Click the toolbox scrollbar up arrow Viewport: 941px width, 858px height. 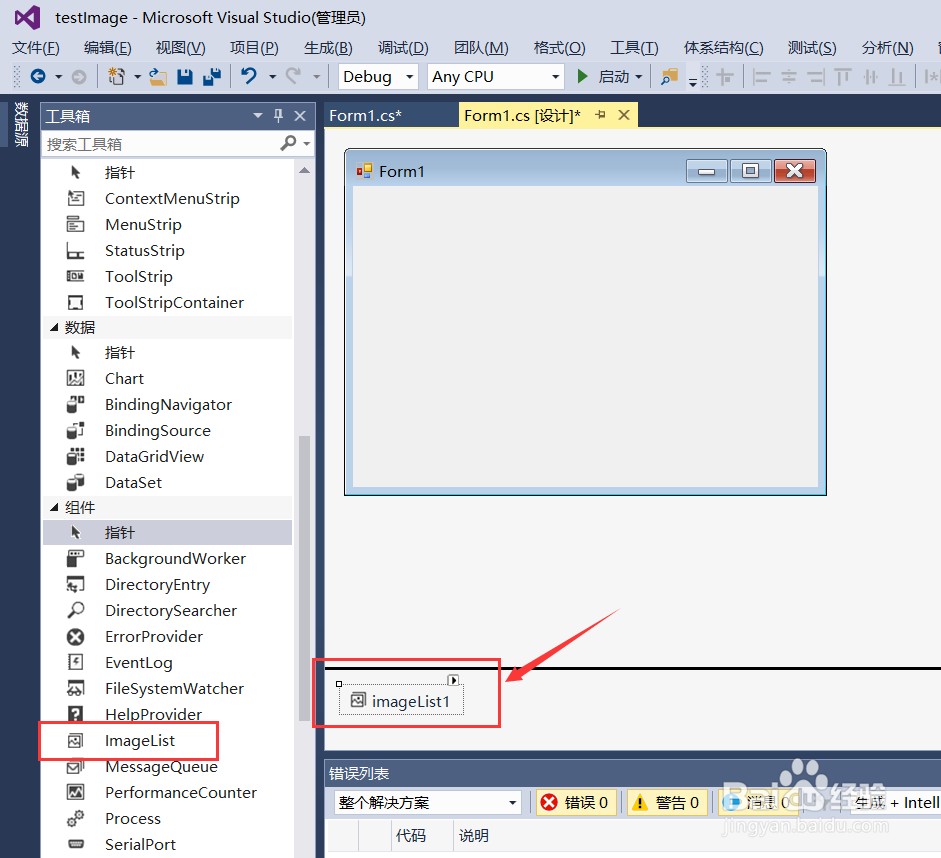[x=304, y=171]
